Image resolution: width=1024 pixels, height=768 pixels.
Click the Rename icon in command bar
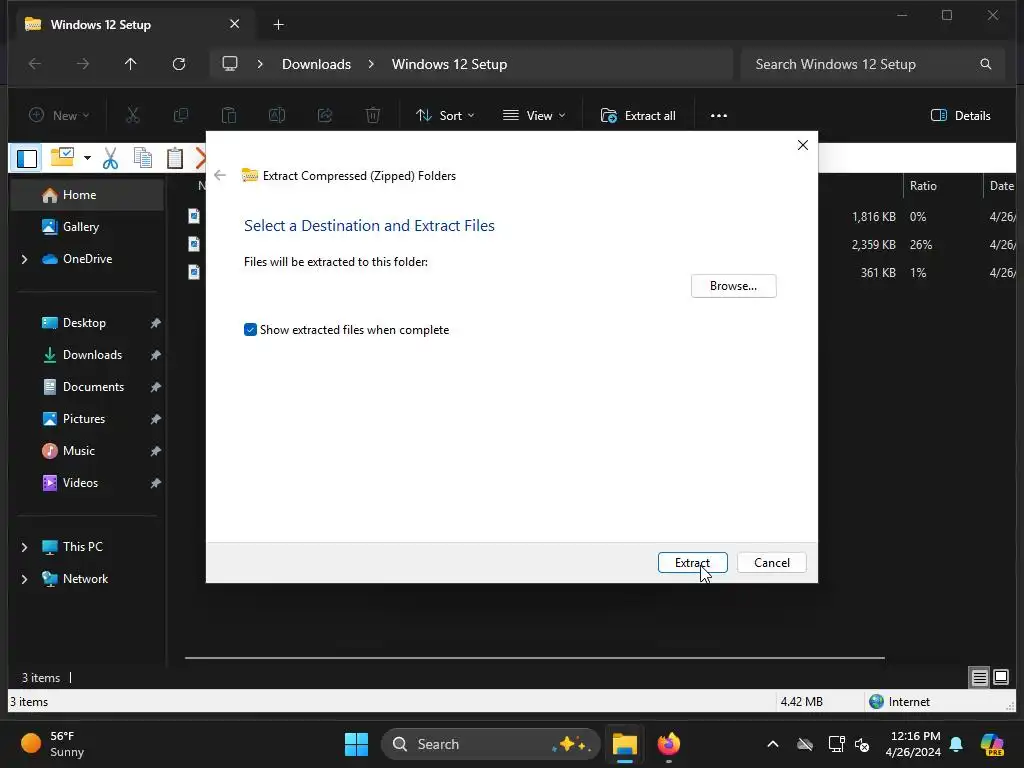[x=277, y=116]
